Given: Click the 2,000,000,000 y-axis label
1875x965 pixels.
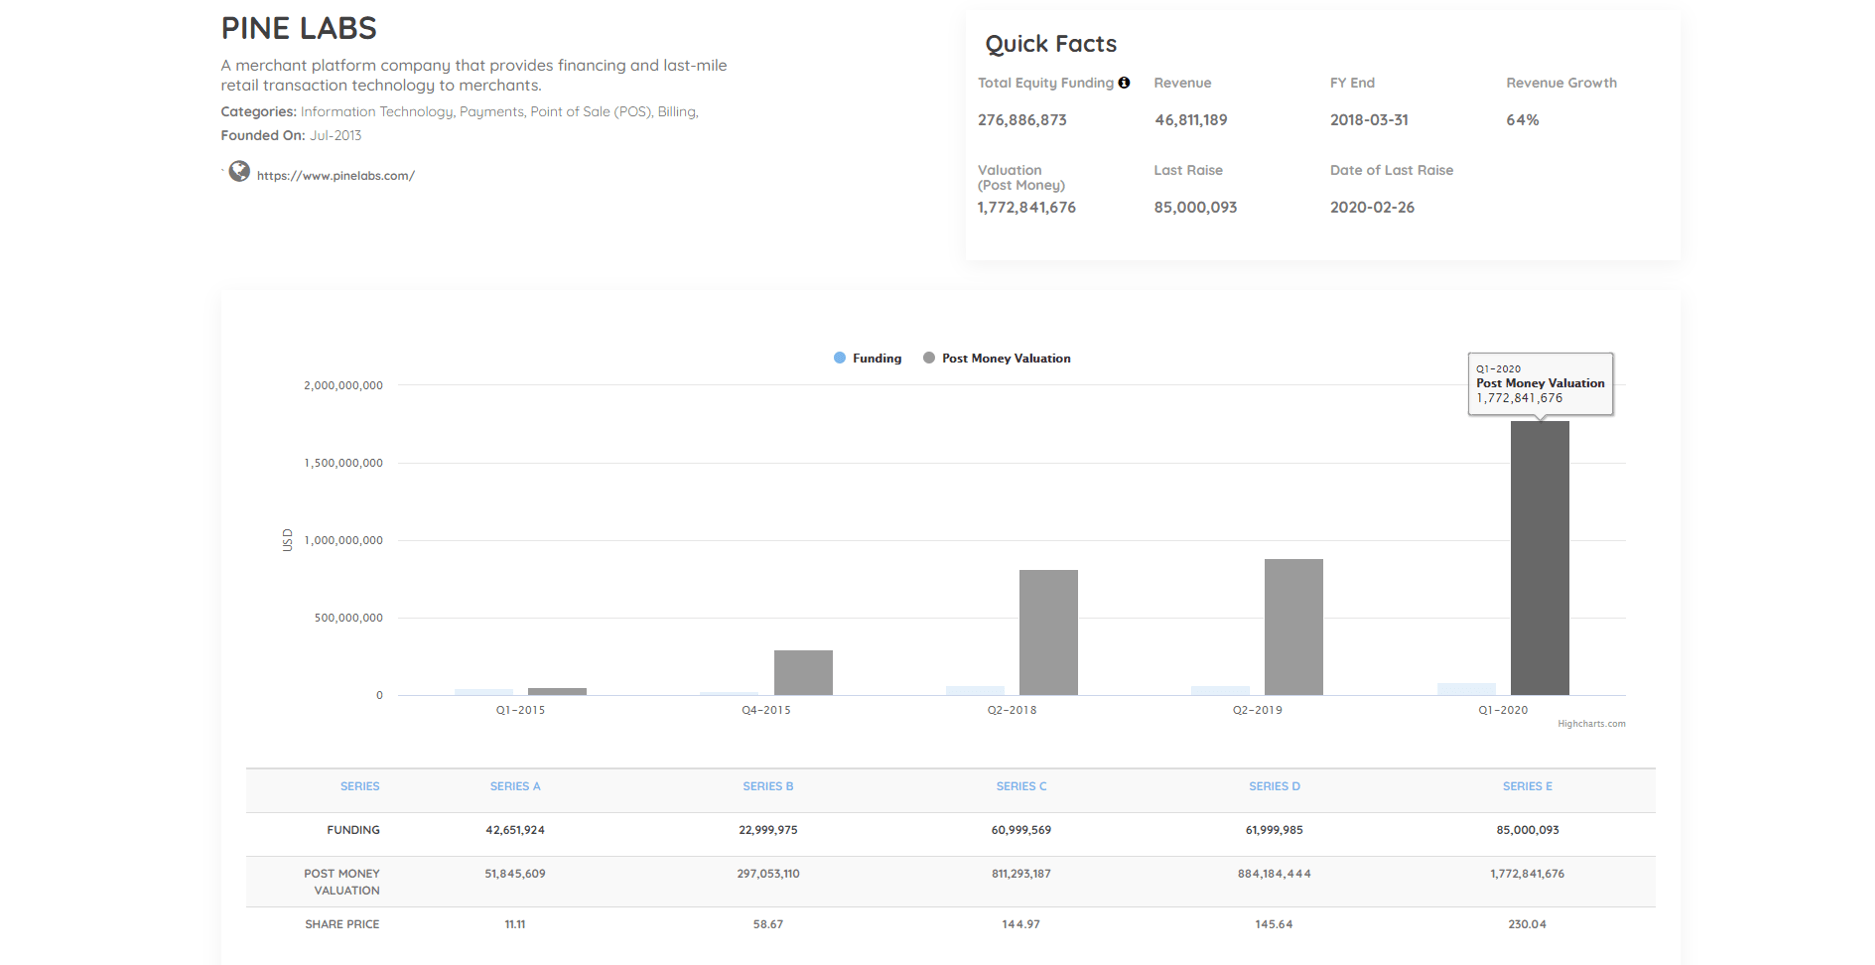Looking at the screenshot, I should click(x=343, y=386).
